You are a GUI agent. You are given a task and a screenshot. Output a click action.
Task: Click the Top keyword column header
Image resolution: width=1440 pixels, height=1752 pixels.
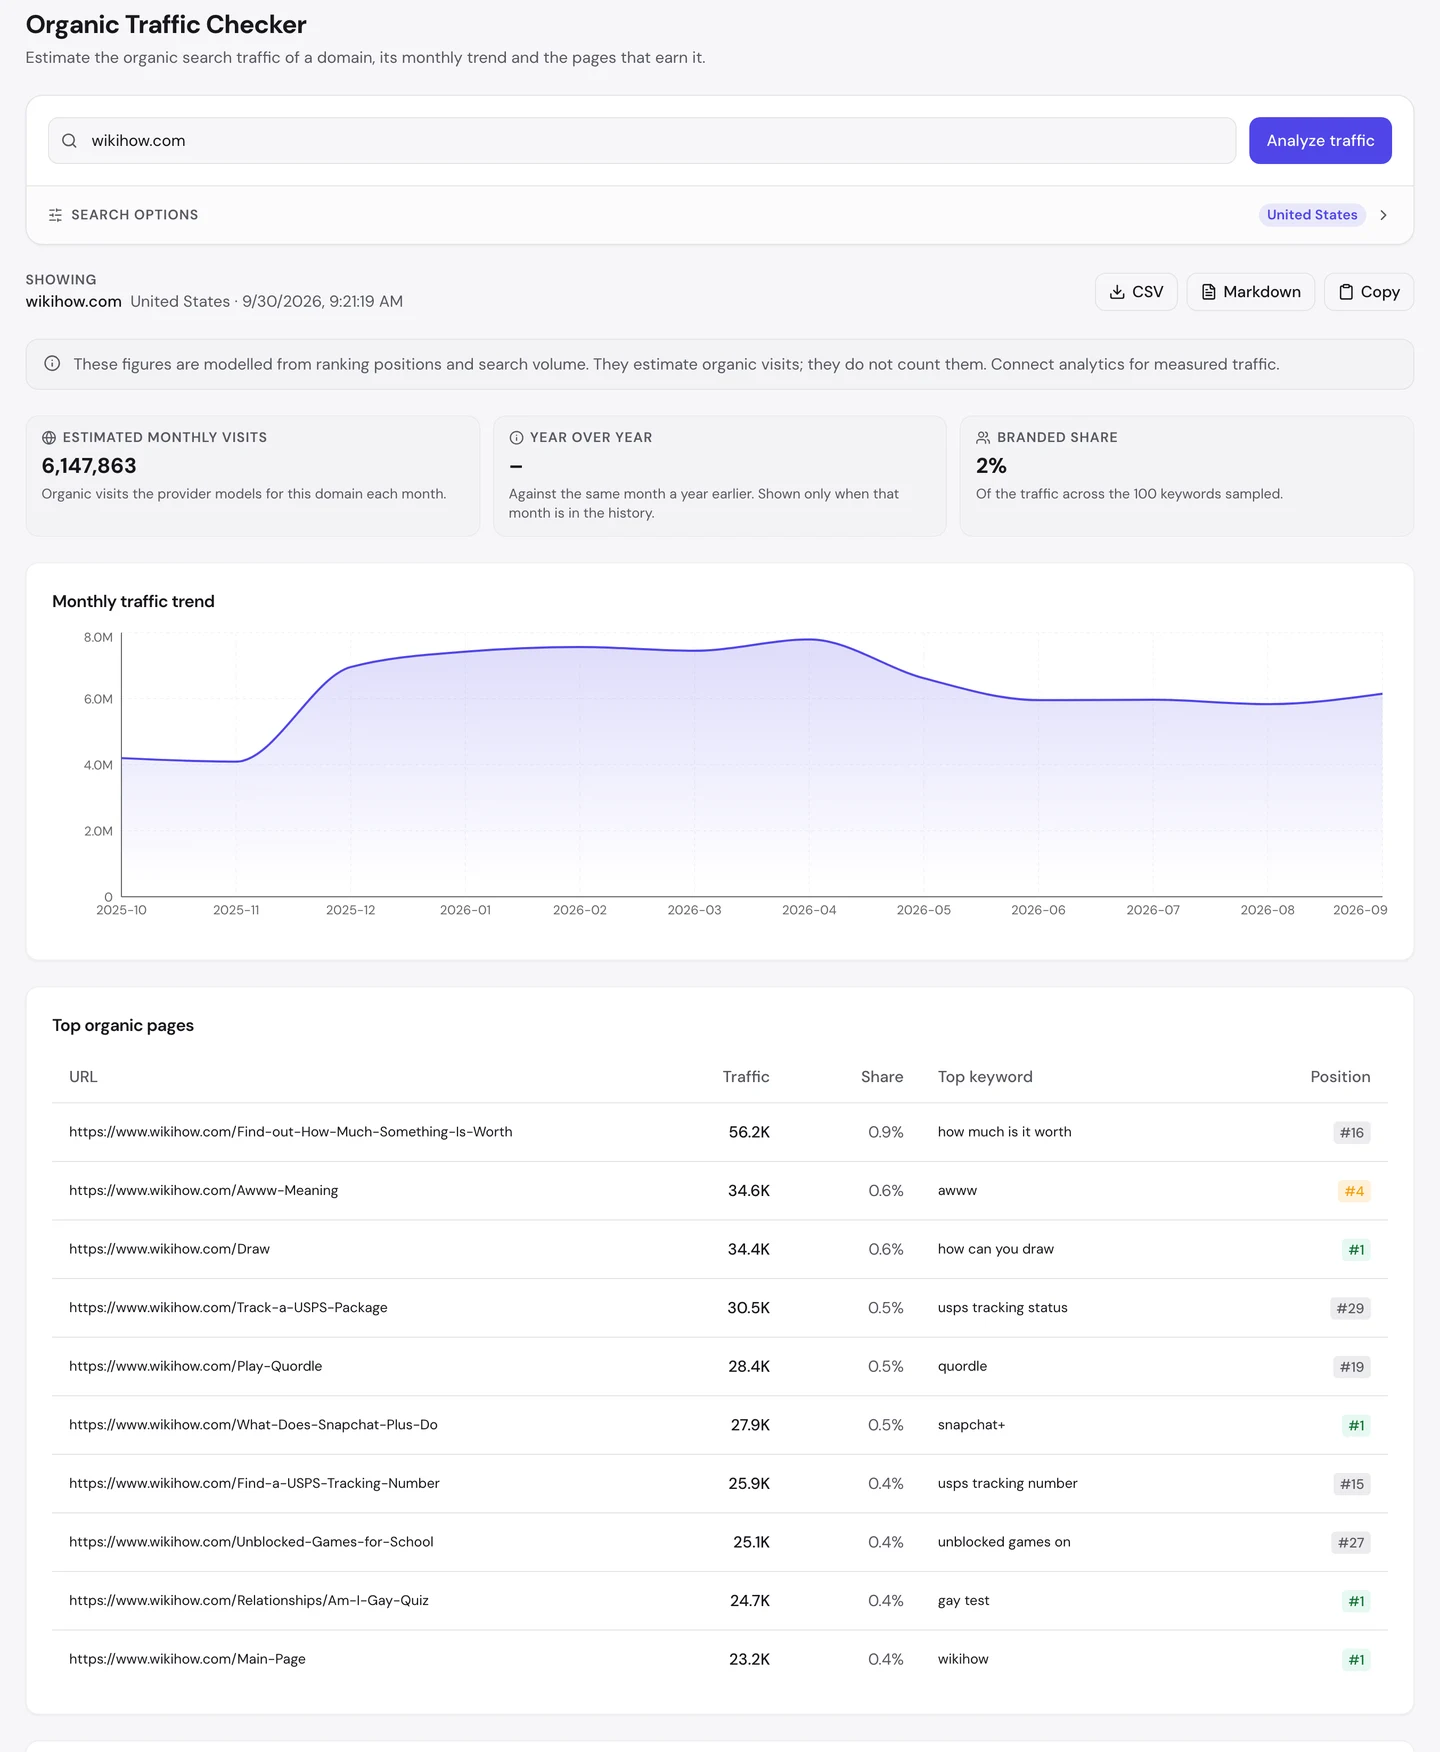[x=985, y=1077]
